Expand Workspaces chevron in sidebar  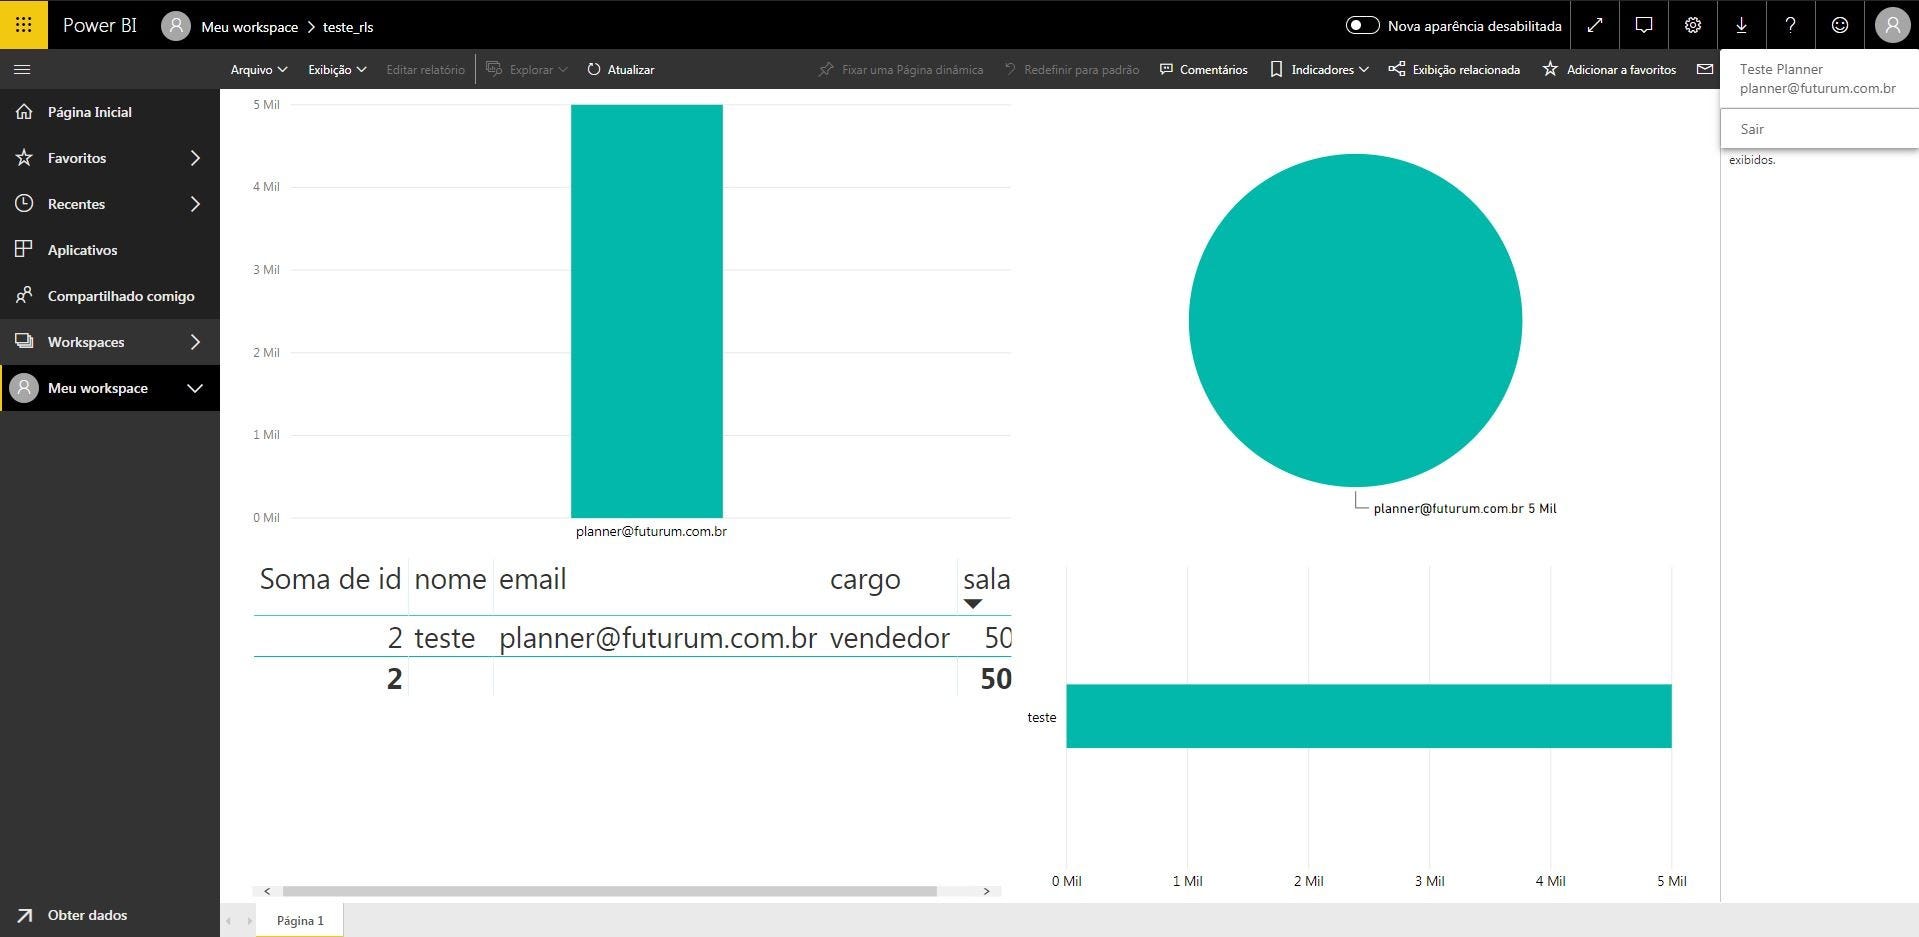[x=195, y=342]
